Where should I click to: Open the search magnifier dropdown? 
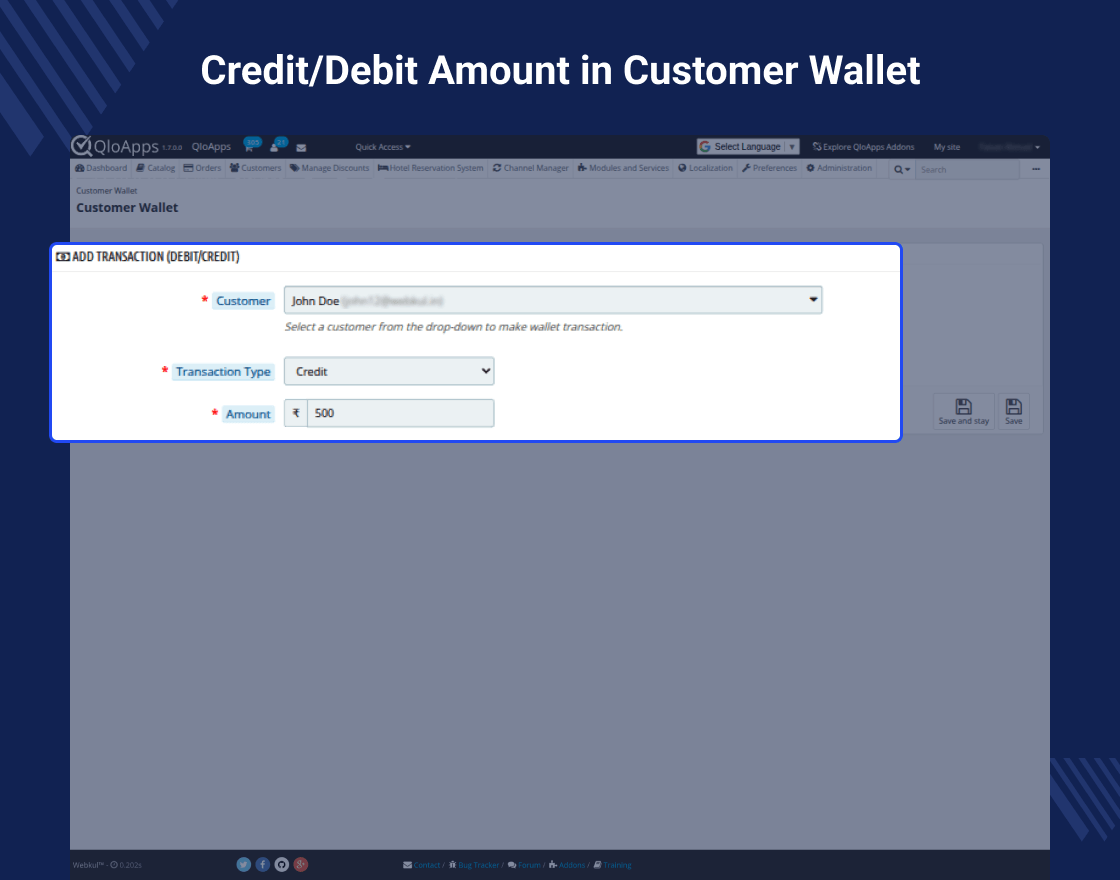(902, 169)
